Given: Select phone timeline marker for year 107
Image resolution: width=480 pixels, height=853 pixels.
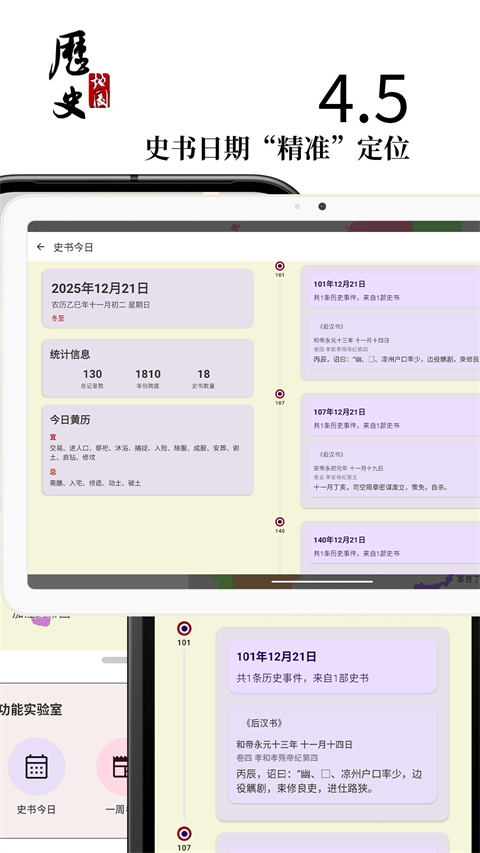Looking at the screenshot, I should [x=184, y=833].
